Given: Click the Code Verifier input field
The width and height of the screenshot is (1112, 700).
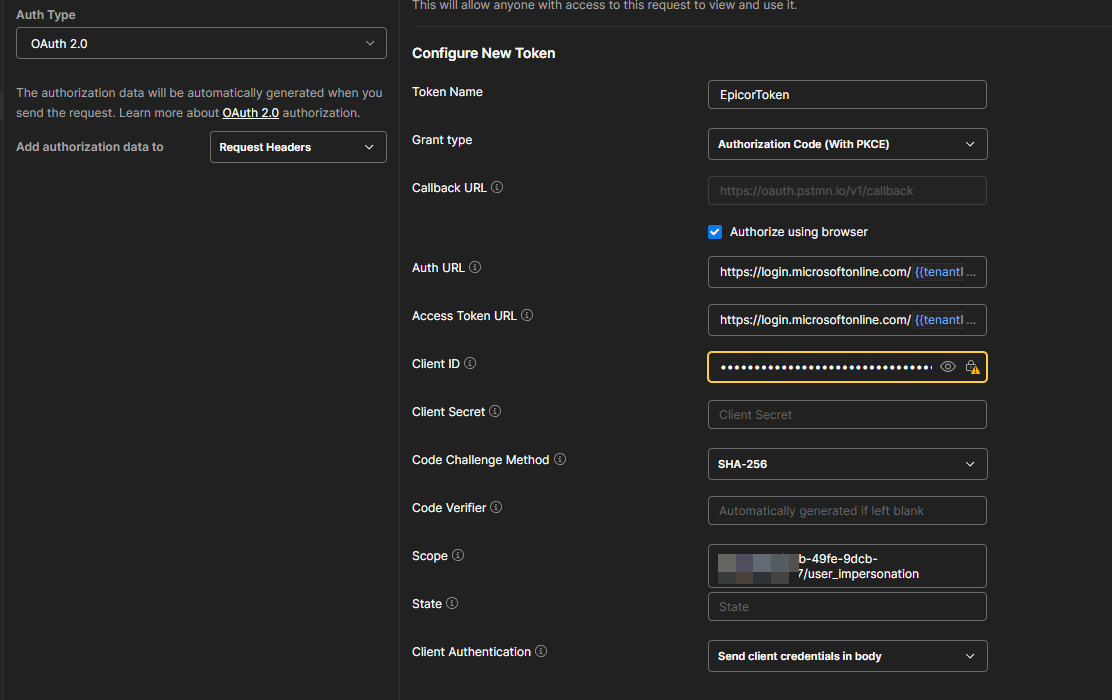Looking at the screenshot, I should click(x=847, y=511).
